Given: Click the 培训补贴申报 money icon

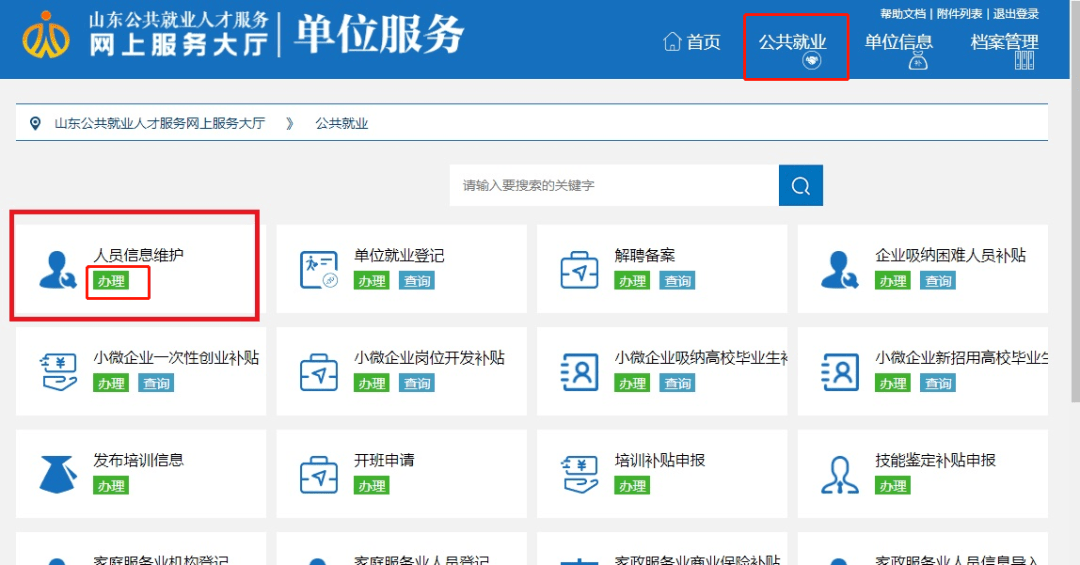Looking at the screenshot, I should tap(579, 475).
